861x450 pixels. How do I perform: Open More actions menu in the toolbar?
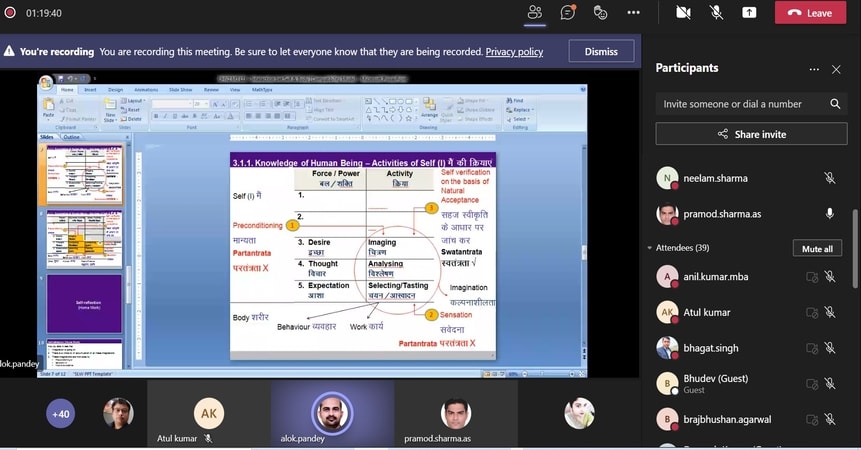(x=633, y=12)
